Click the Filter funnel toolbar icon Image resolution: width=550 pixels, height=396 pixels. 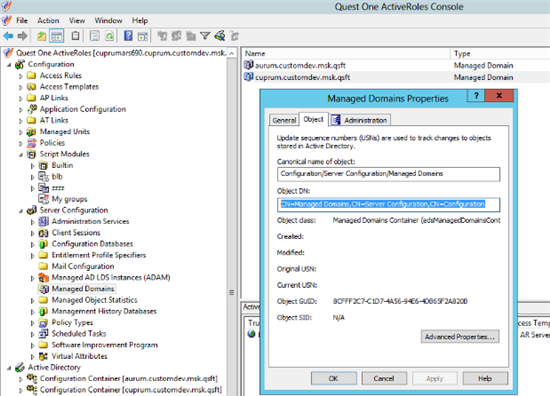[x=205, y=36]
